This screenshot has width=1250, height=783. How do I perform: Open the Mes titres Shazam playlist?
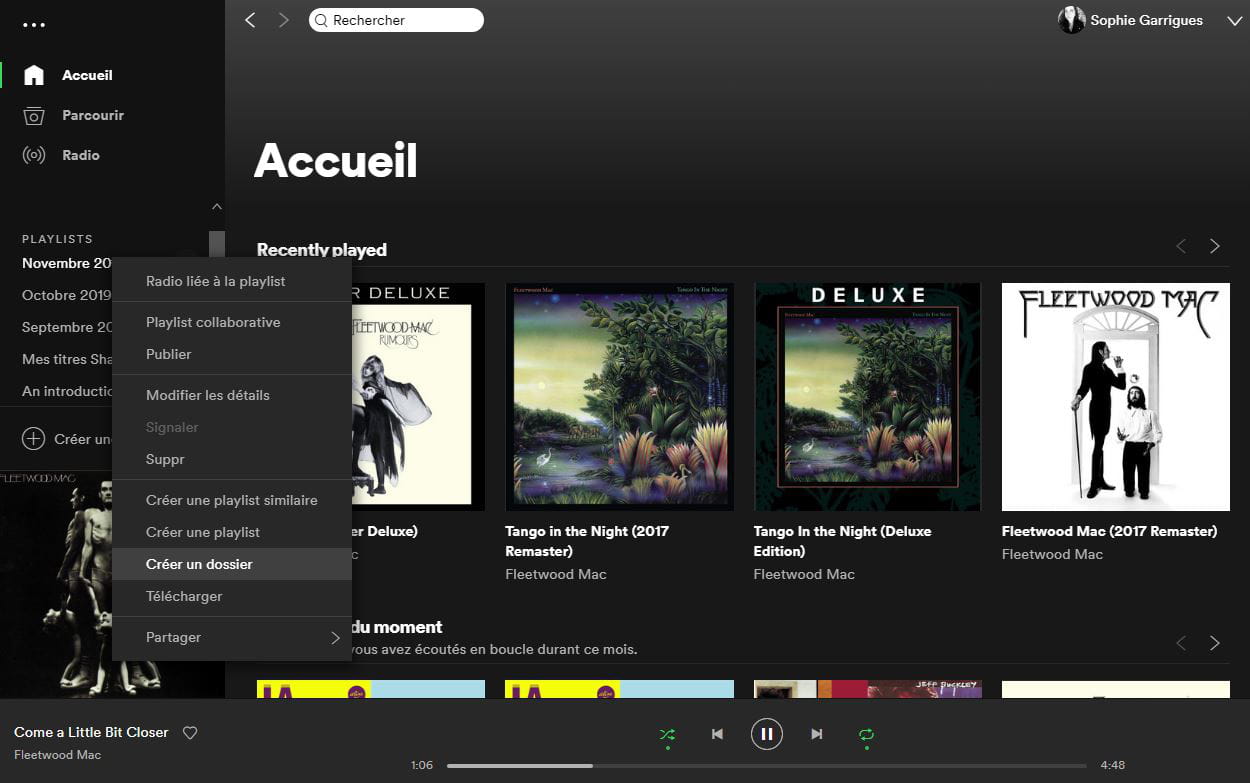pos(67,359)
